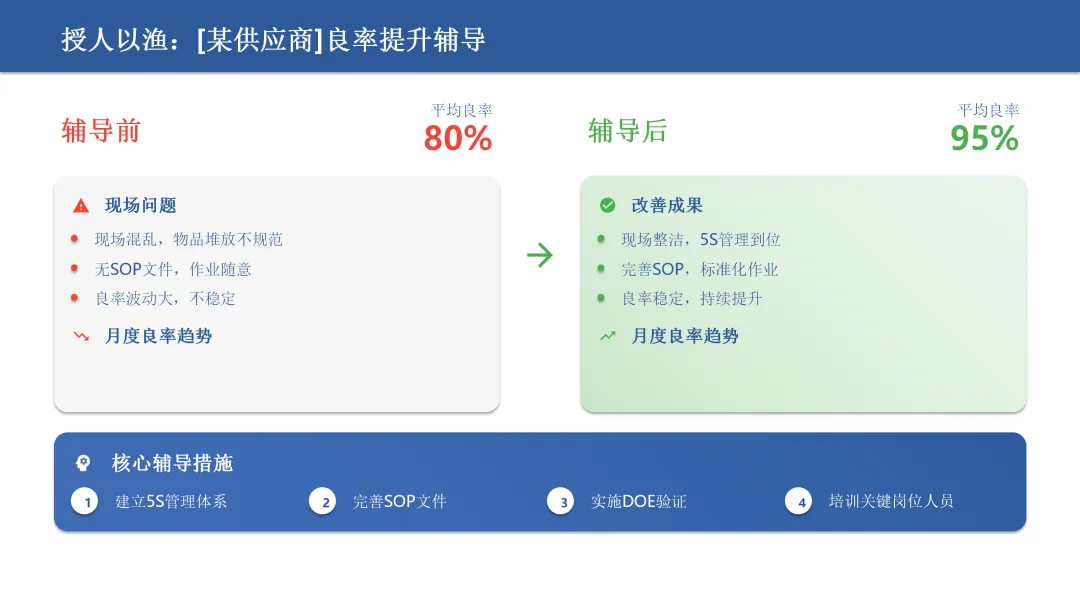Select the 辅导后 heading text
This screenshot has height=608, width=1080.
click(x=627, y=131)
